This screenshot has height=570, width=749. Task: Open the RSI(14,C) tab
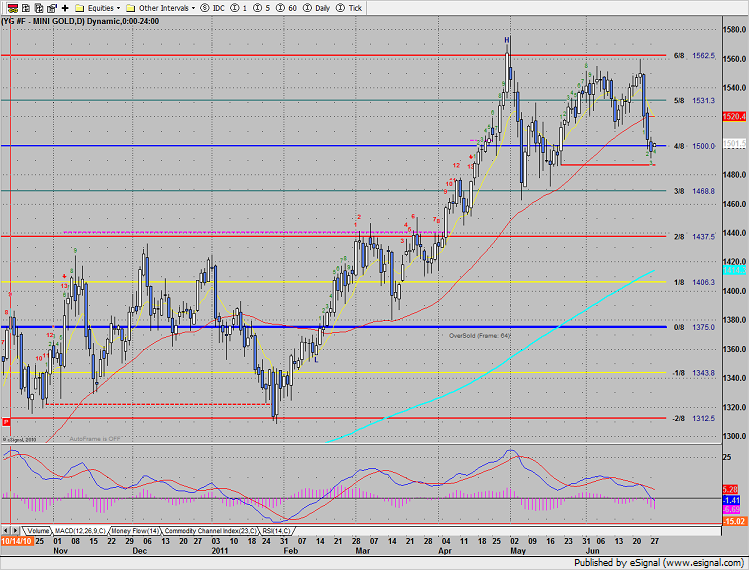tap(276, 531)
